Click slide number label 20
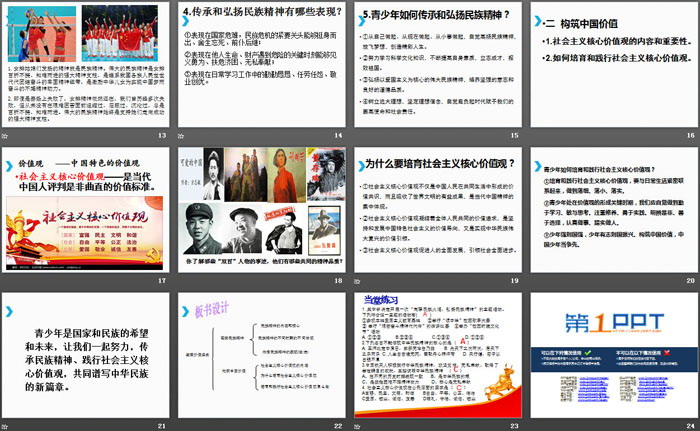The width and height of the screenshot is (700, 431). tap(691, 280)
